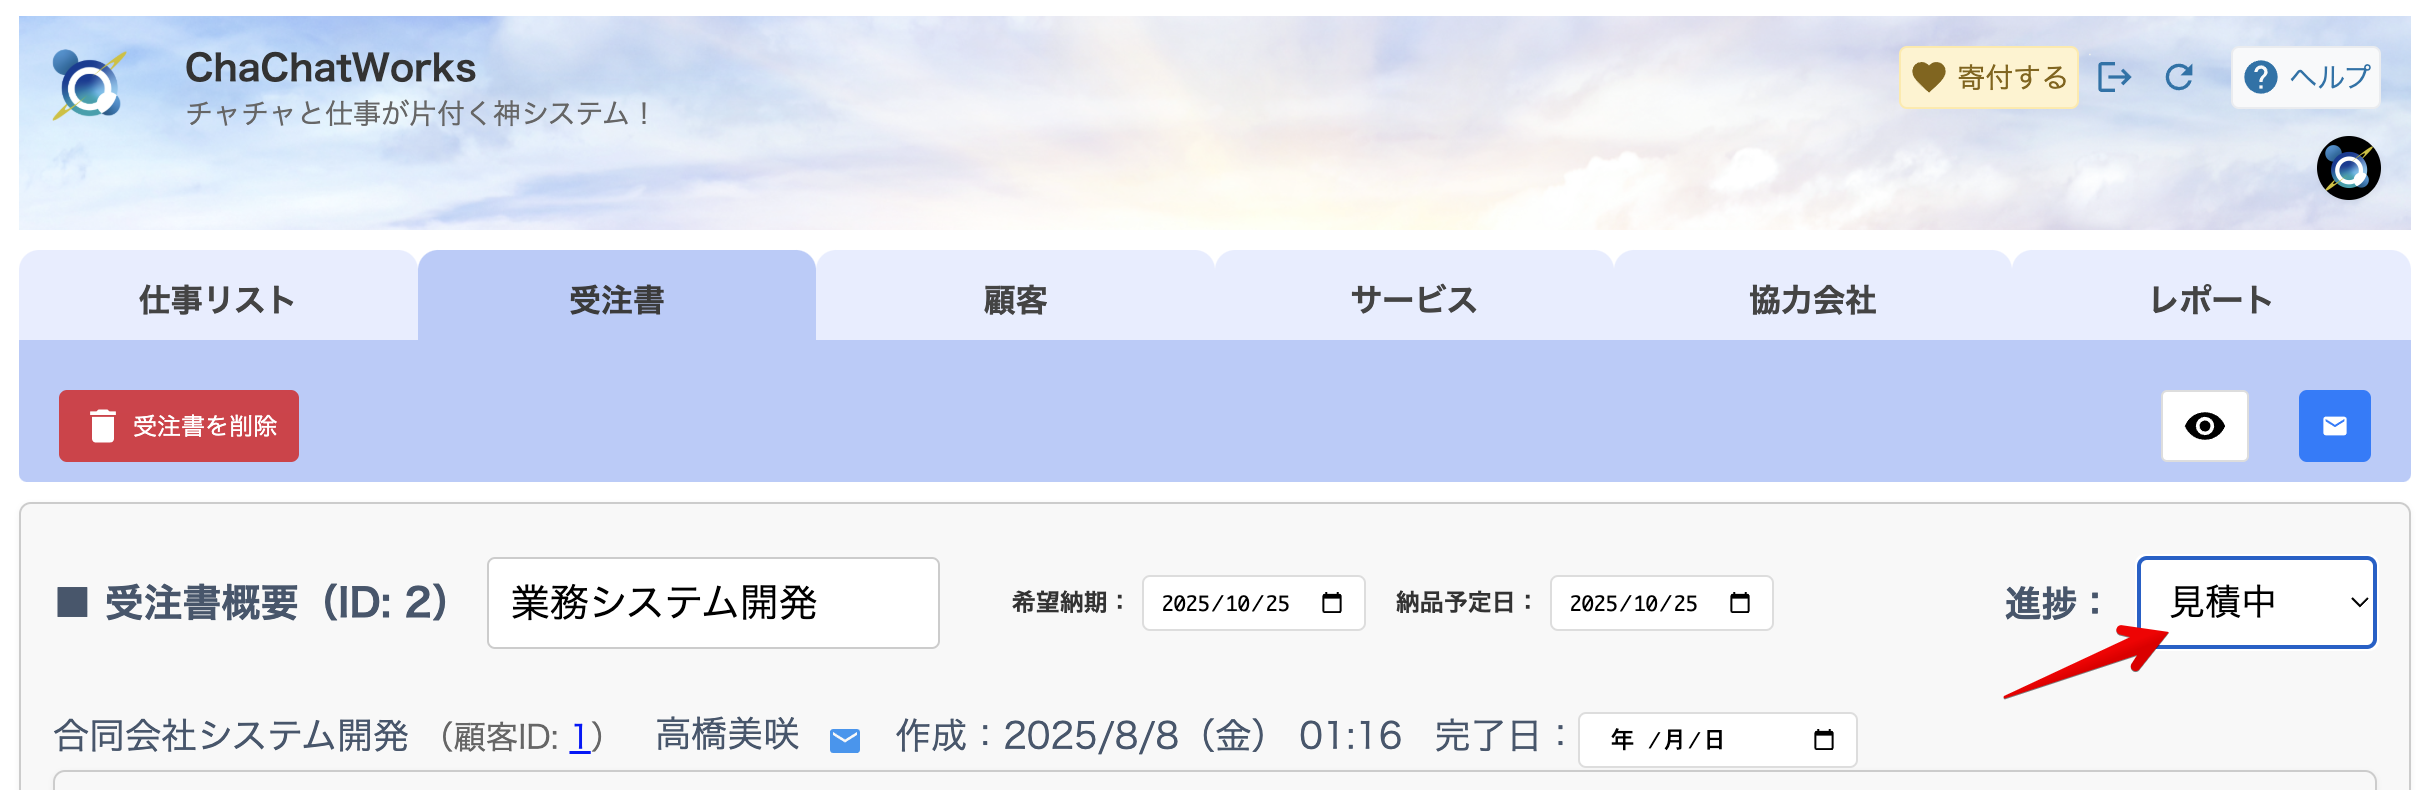This screenshot has width=2430, height=790.
Task: Click the logout arrow icon
Action: 2114,77
